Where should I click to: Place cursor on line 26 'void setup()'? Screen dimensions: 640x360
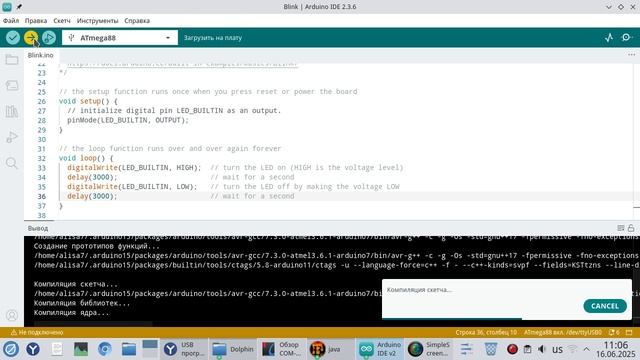(x=88, y=101)
